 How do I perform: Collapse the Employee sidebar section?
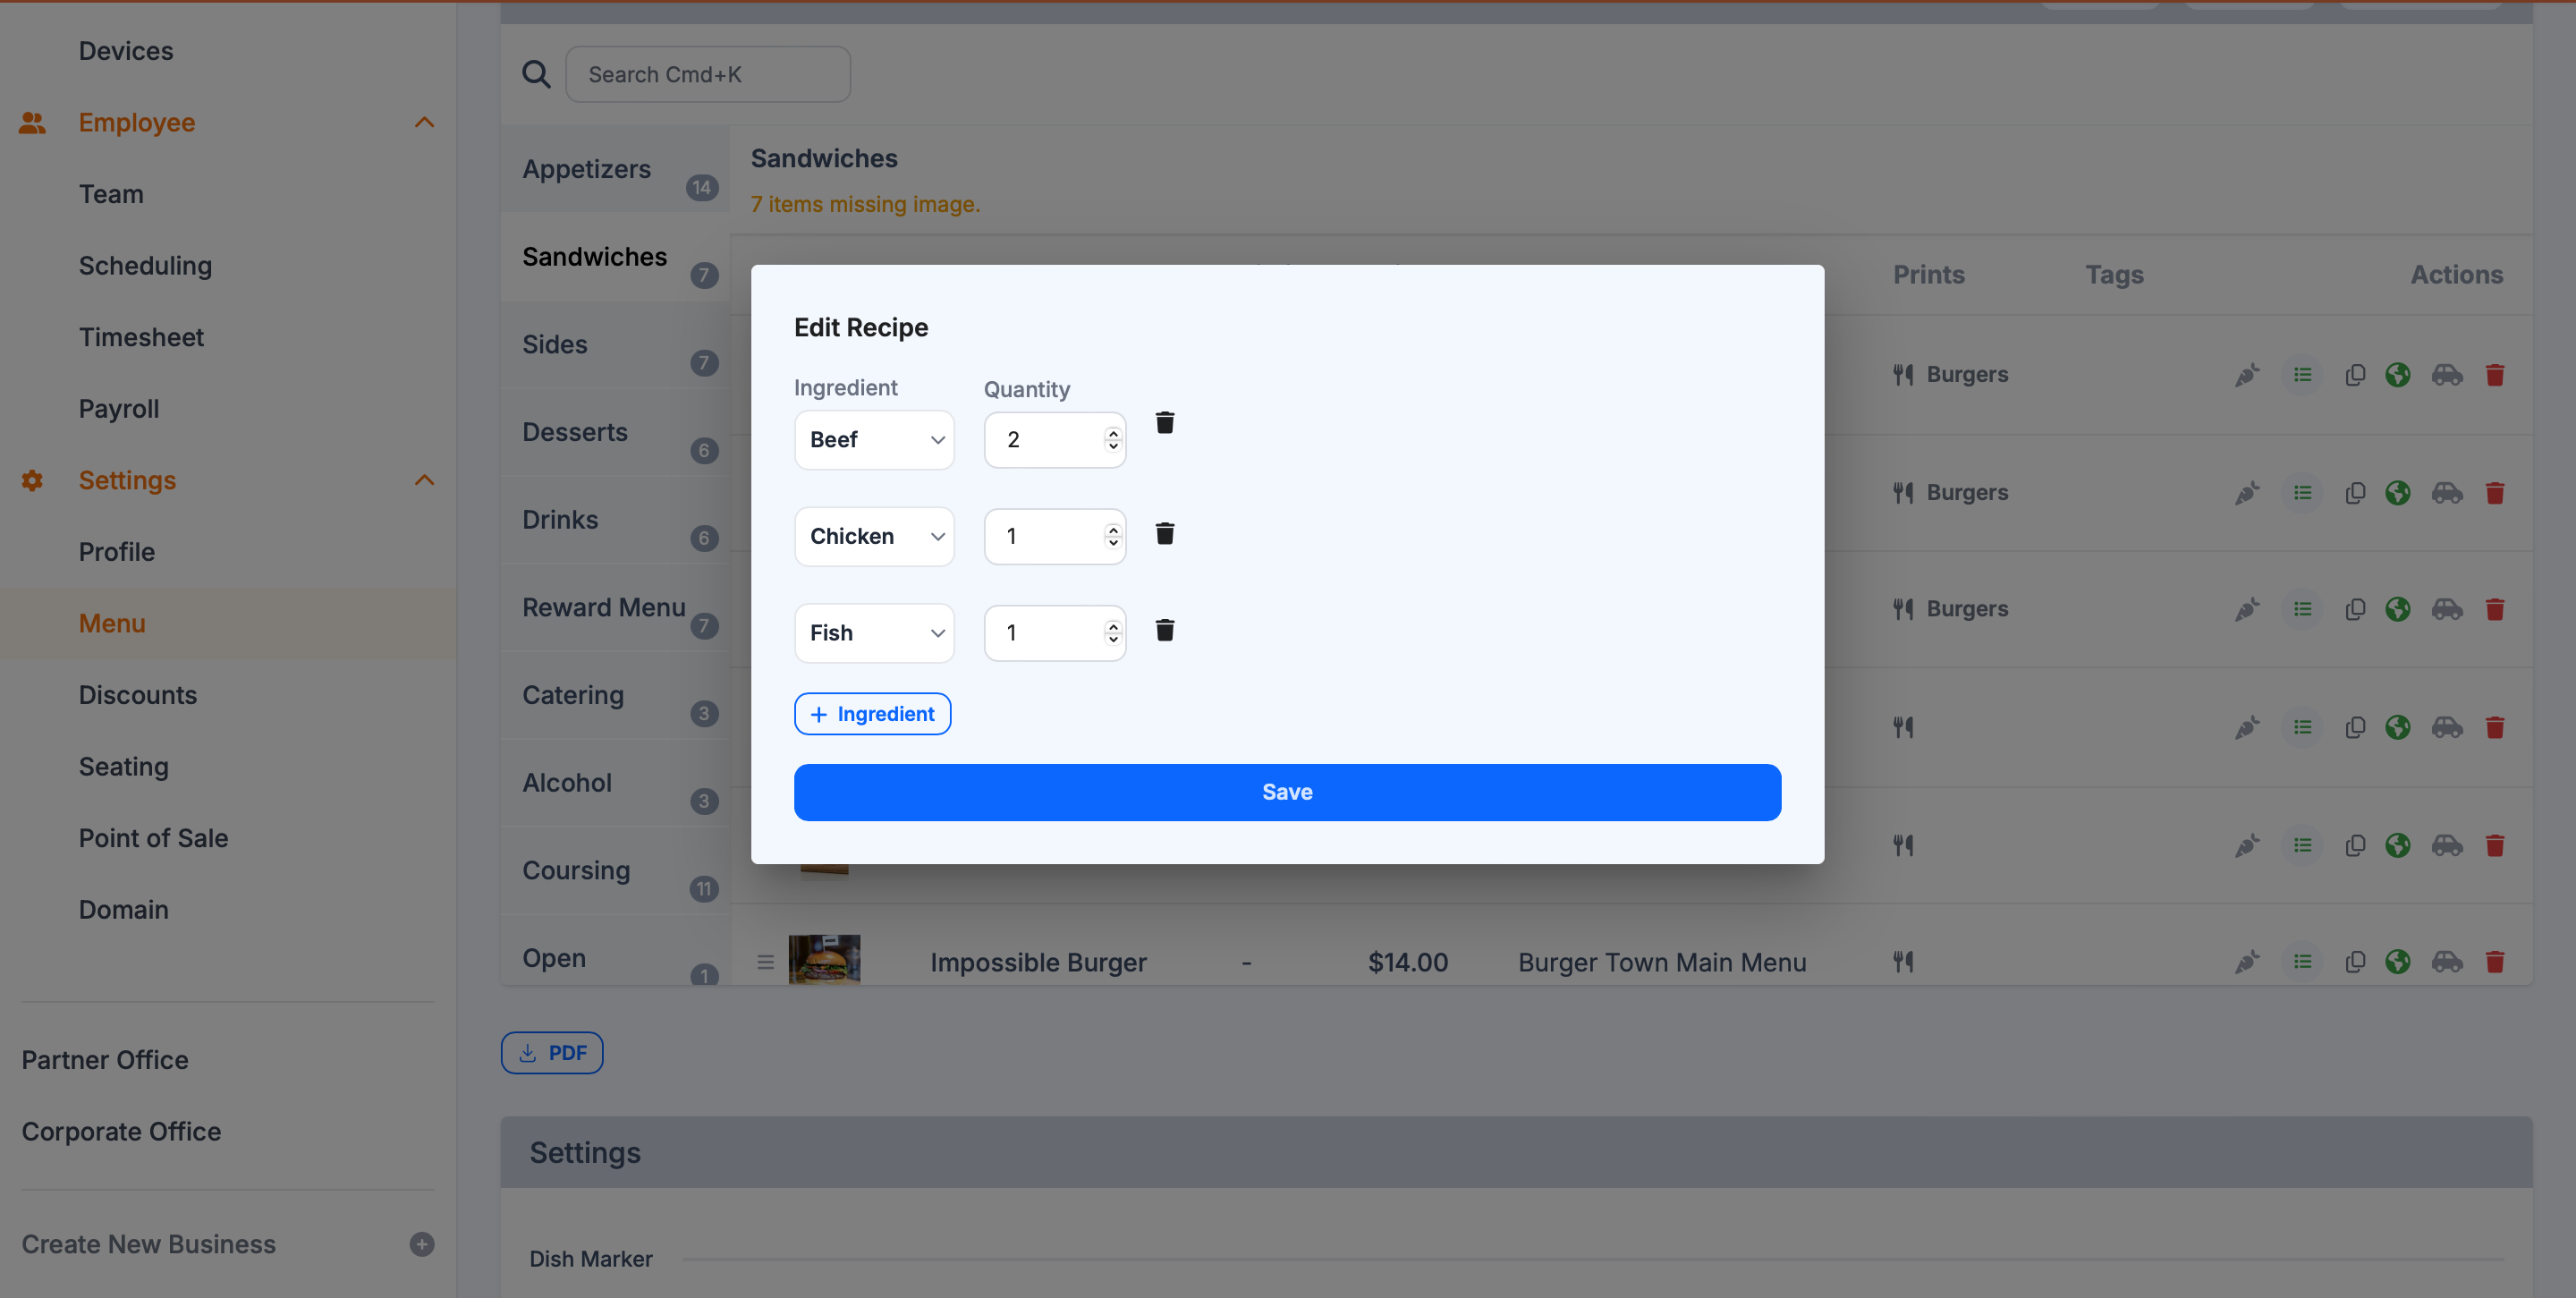click(424, 122)
